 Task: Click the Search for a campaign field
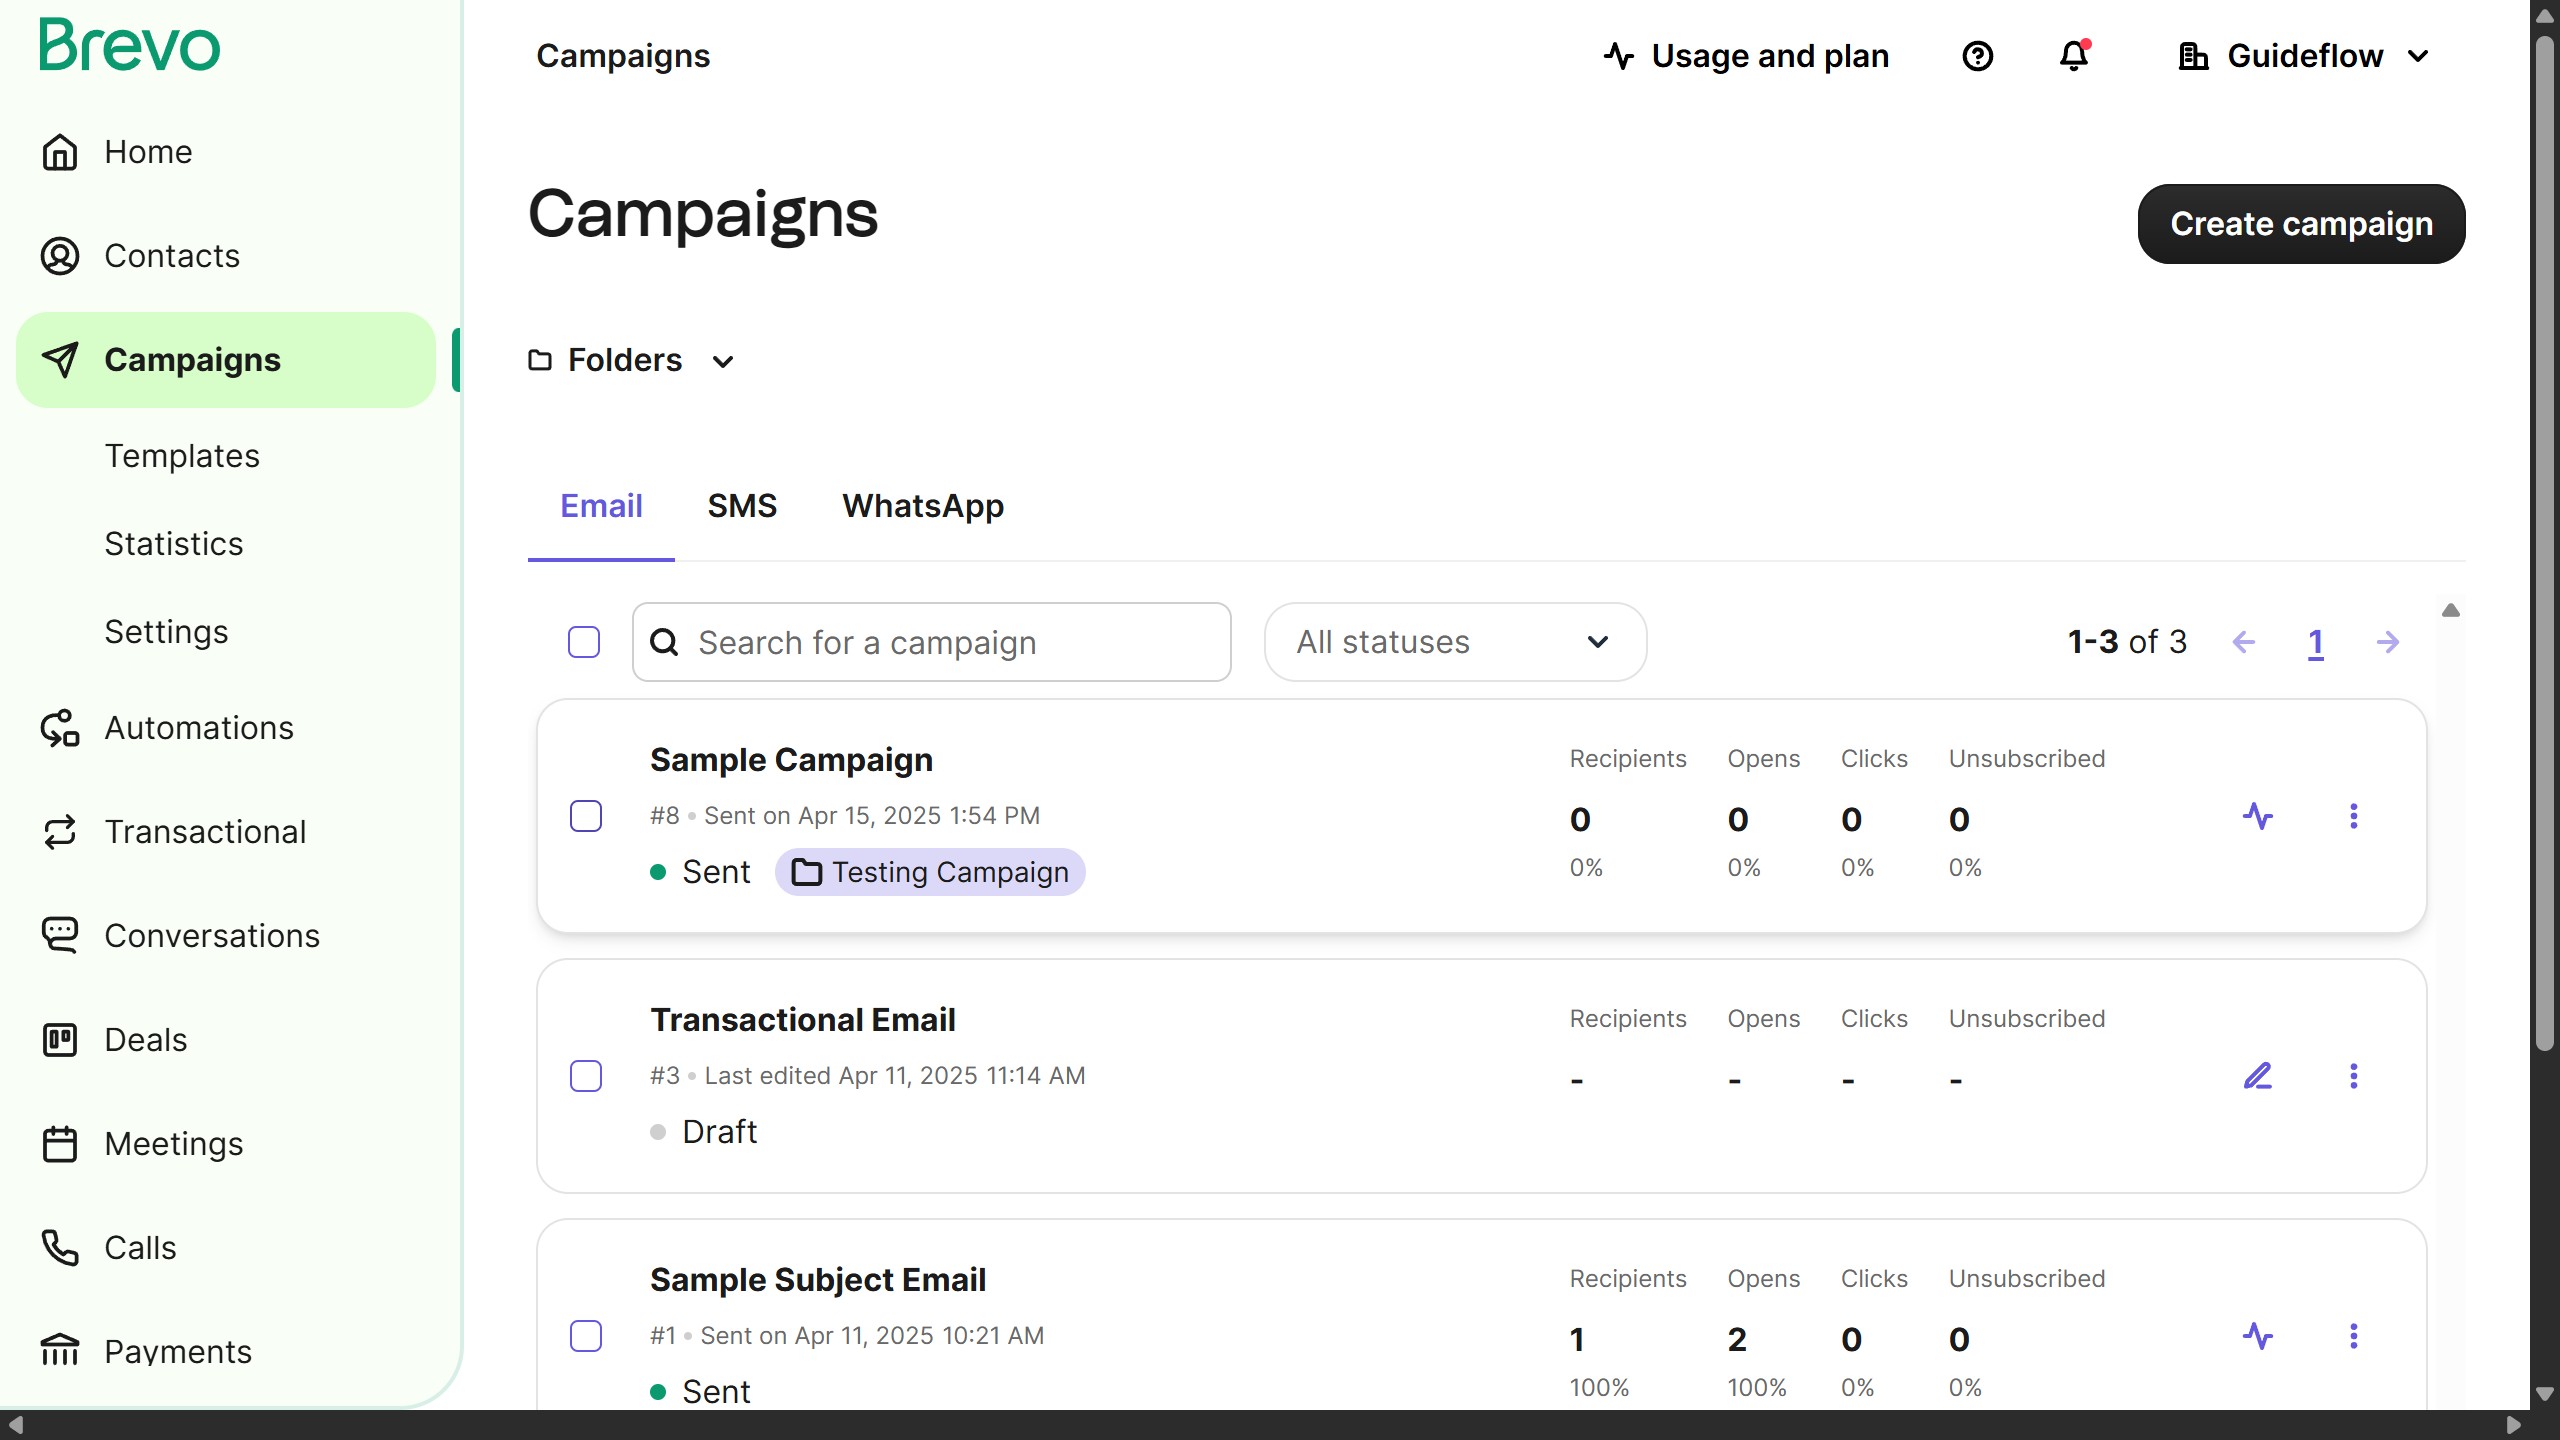pos(930,642)
